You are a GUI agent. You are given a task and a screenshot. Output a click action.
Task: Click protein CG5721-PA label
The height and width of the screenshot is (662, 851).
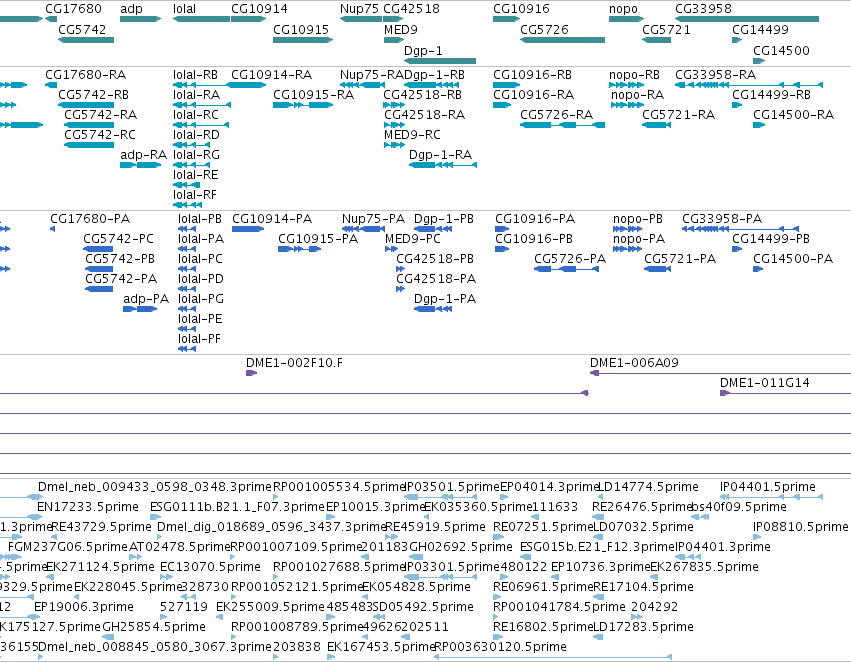point(680,259)
